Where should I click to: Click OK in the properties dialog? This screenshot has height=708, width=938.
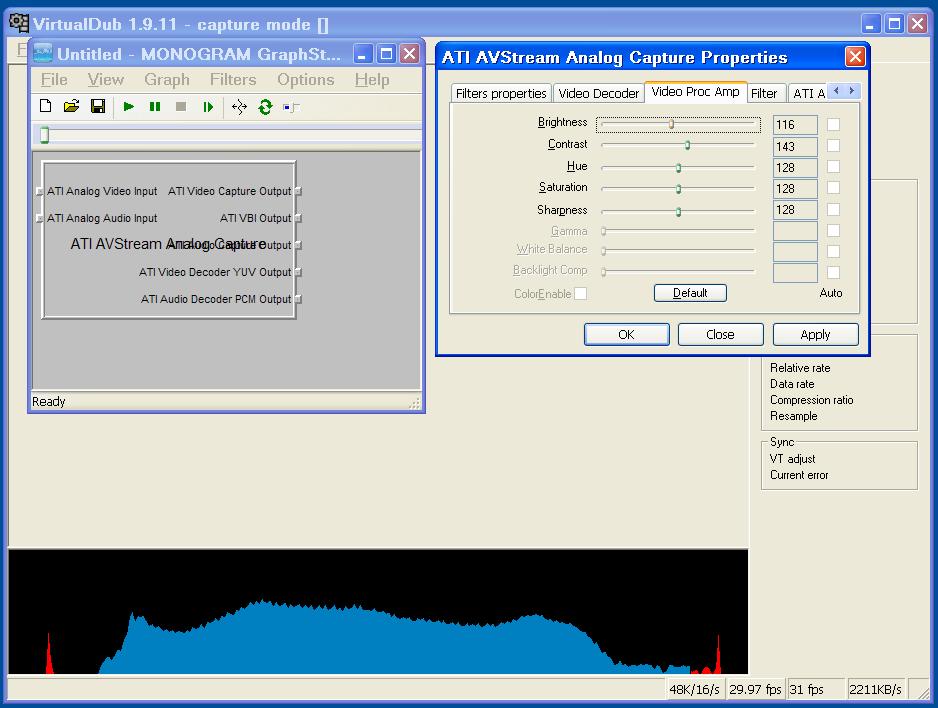(x=626, y=334)
